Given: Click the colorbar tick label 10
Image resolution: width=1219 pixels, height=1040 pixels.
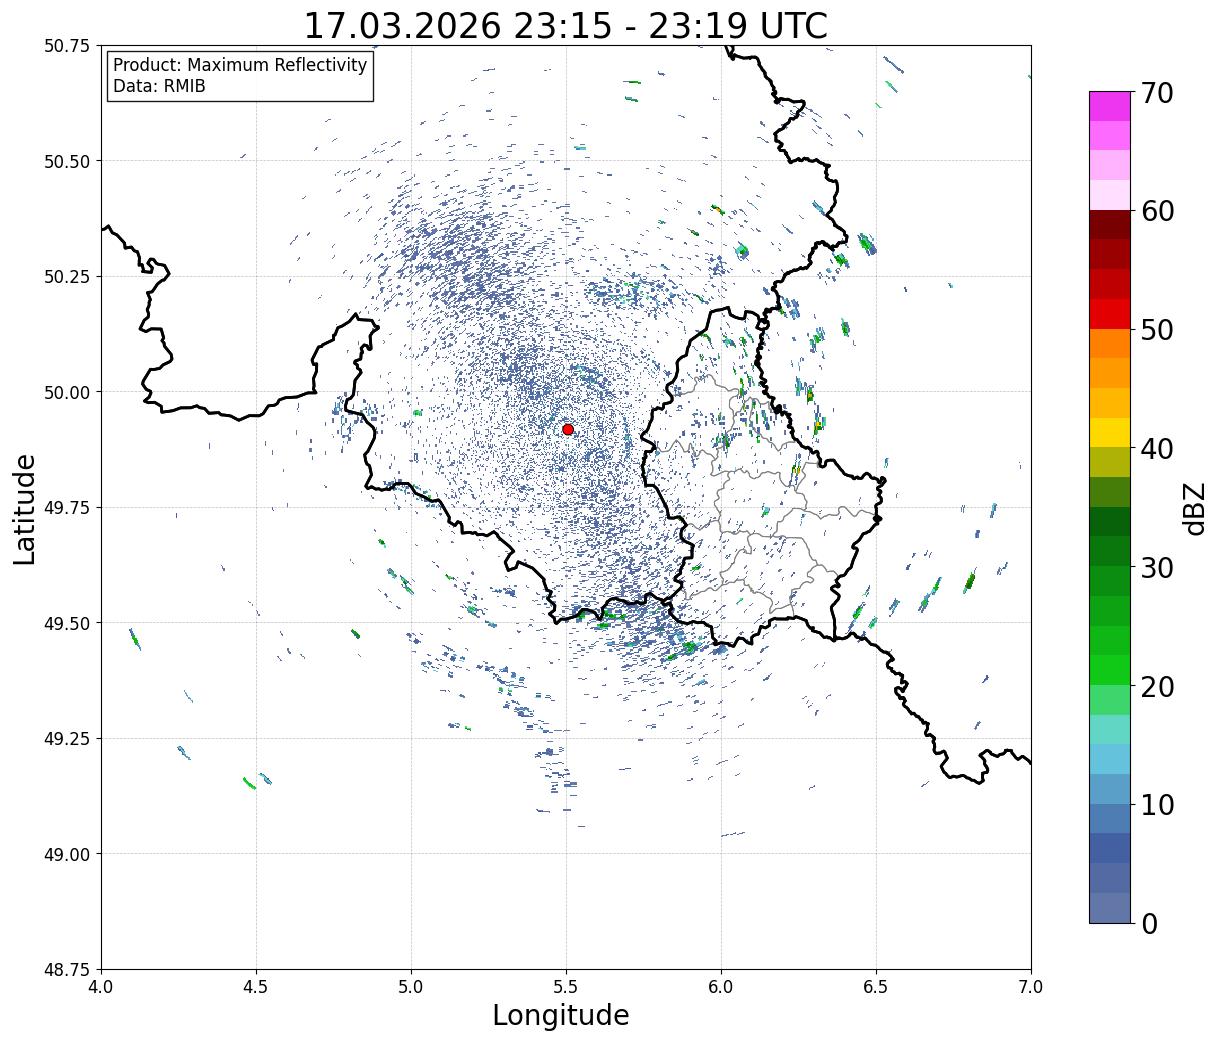Looking at the screenshot, I should pos(1157,805).
